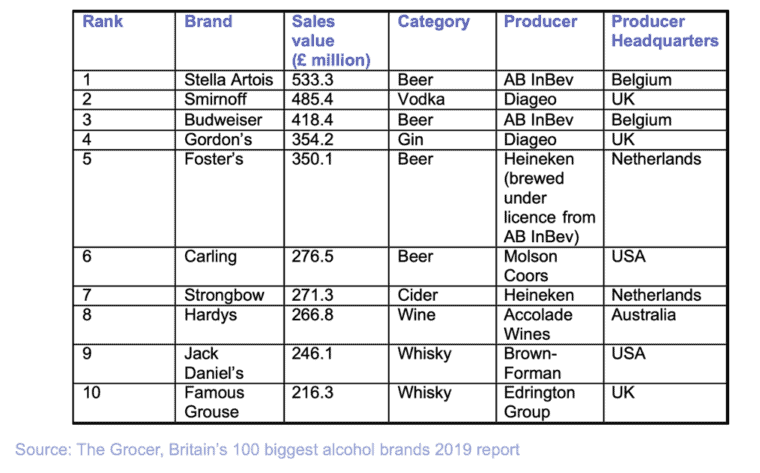The width and height of the screenshot is (760, 473).
Task: Click the Famous Grouse brand cell
Action: (x=228, y=403)
